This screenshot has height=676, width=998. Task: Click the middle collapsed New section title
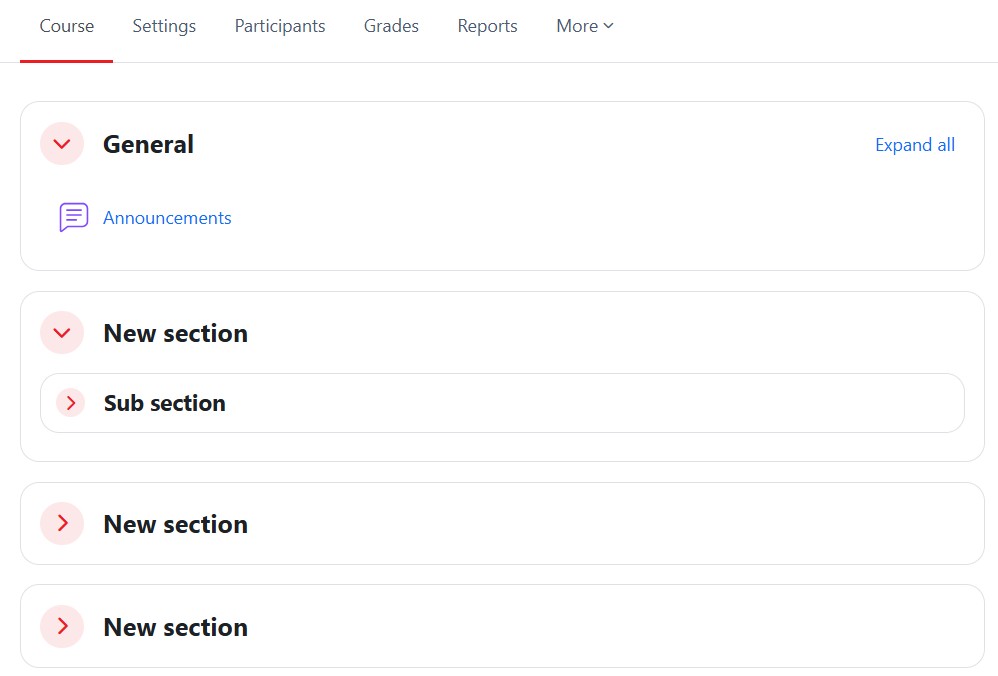tap(175, 524)
